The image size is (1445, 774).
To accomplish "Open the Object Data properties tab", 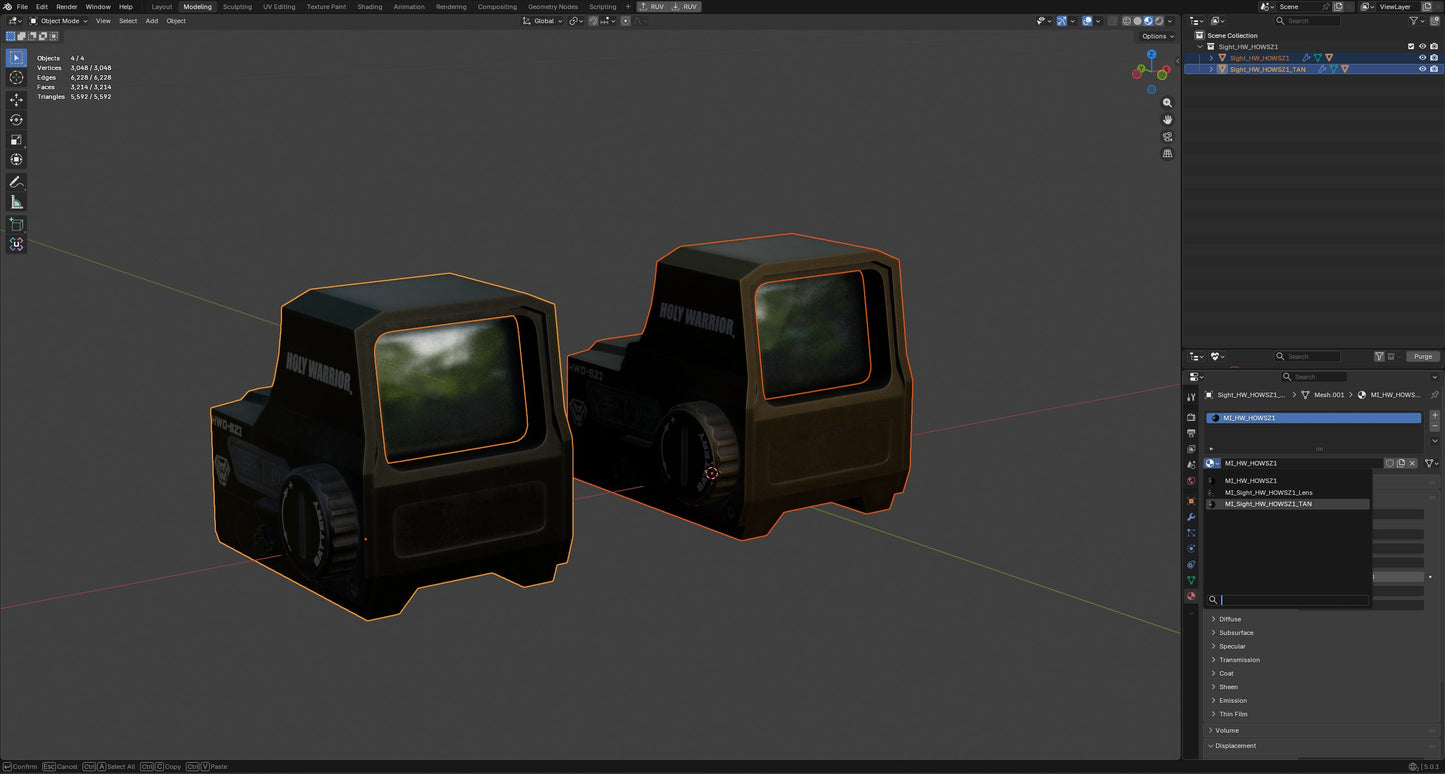I will pos(1191,580).
